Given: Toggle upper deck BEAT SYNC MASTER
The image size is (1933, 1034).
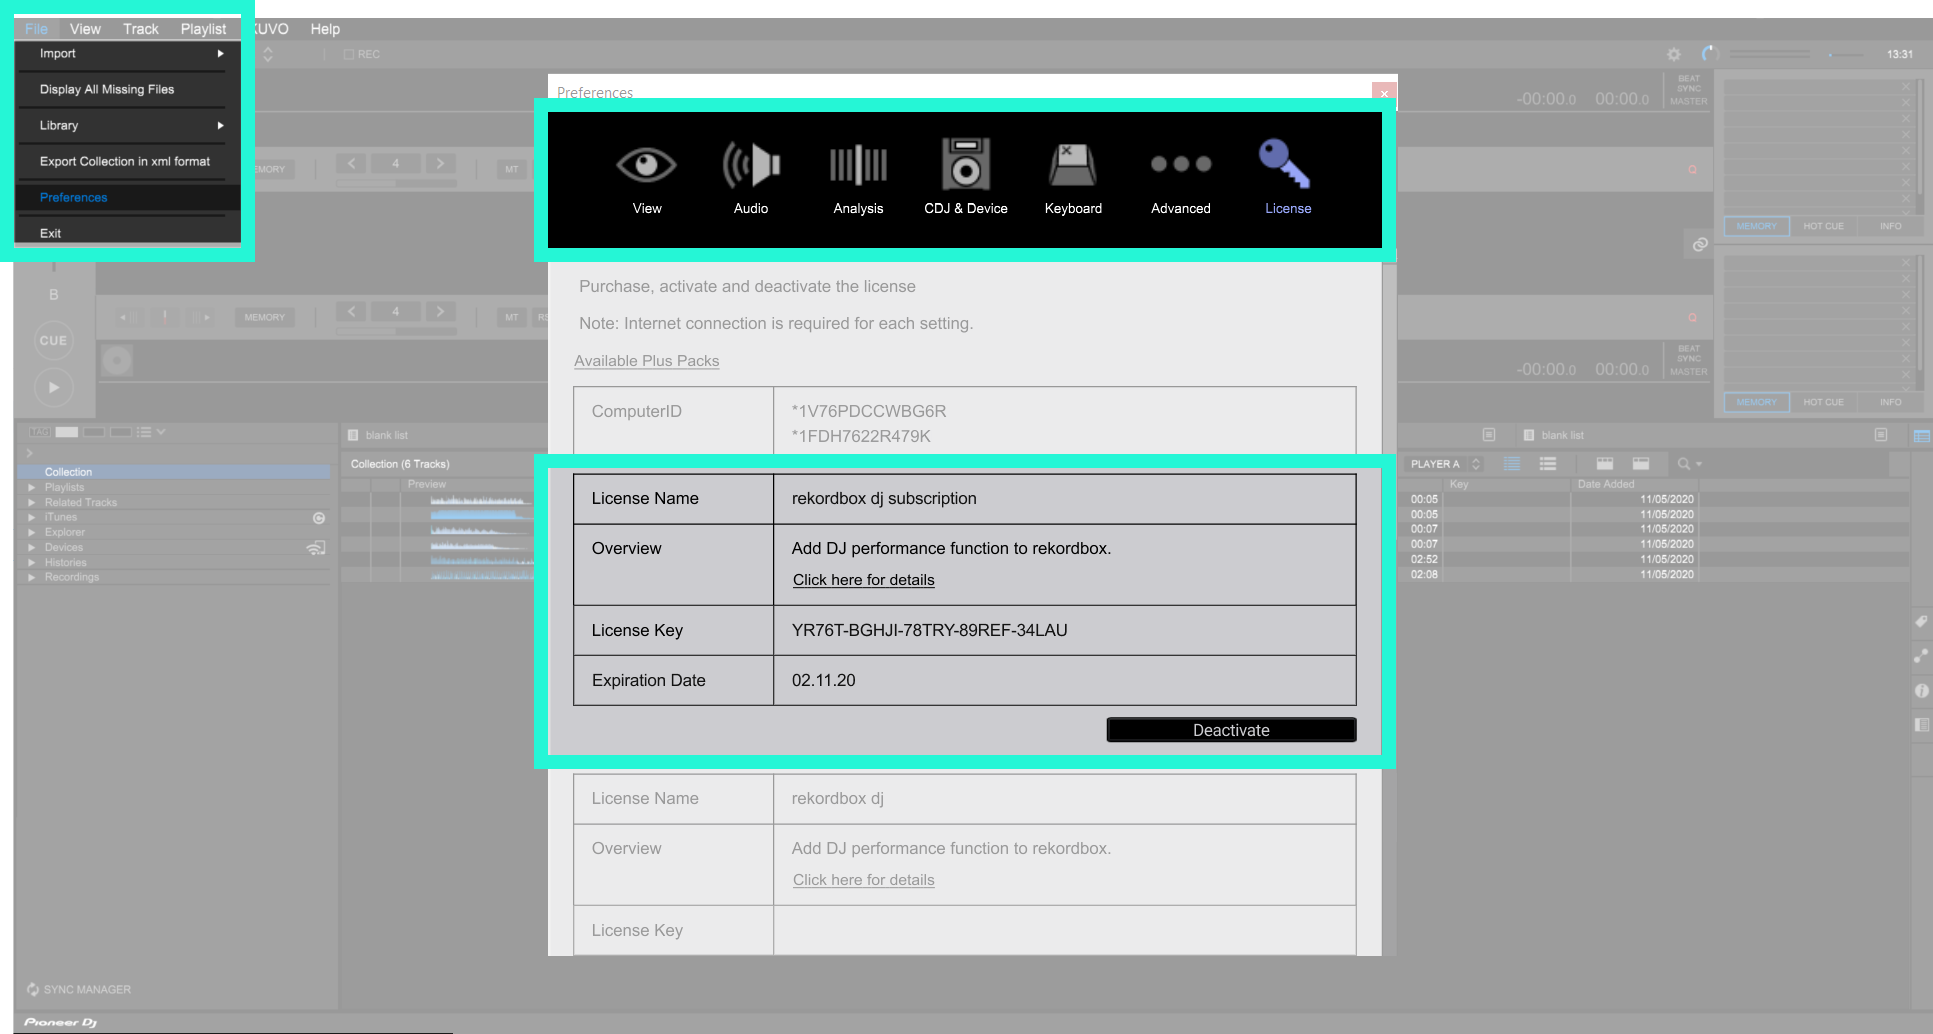Looking at the screenshot, I should tap(1688, 89).
